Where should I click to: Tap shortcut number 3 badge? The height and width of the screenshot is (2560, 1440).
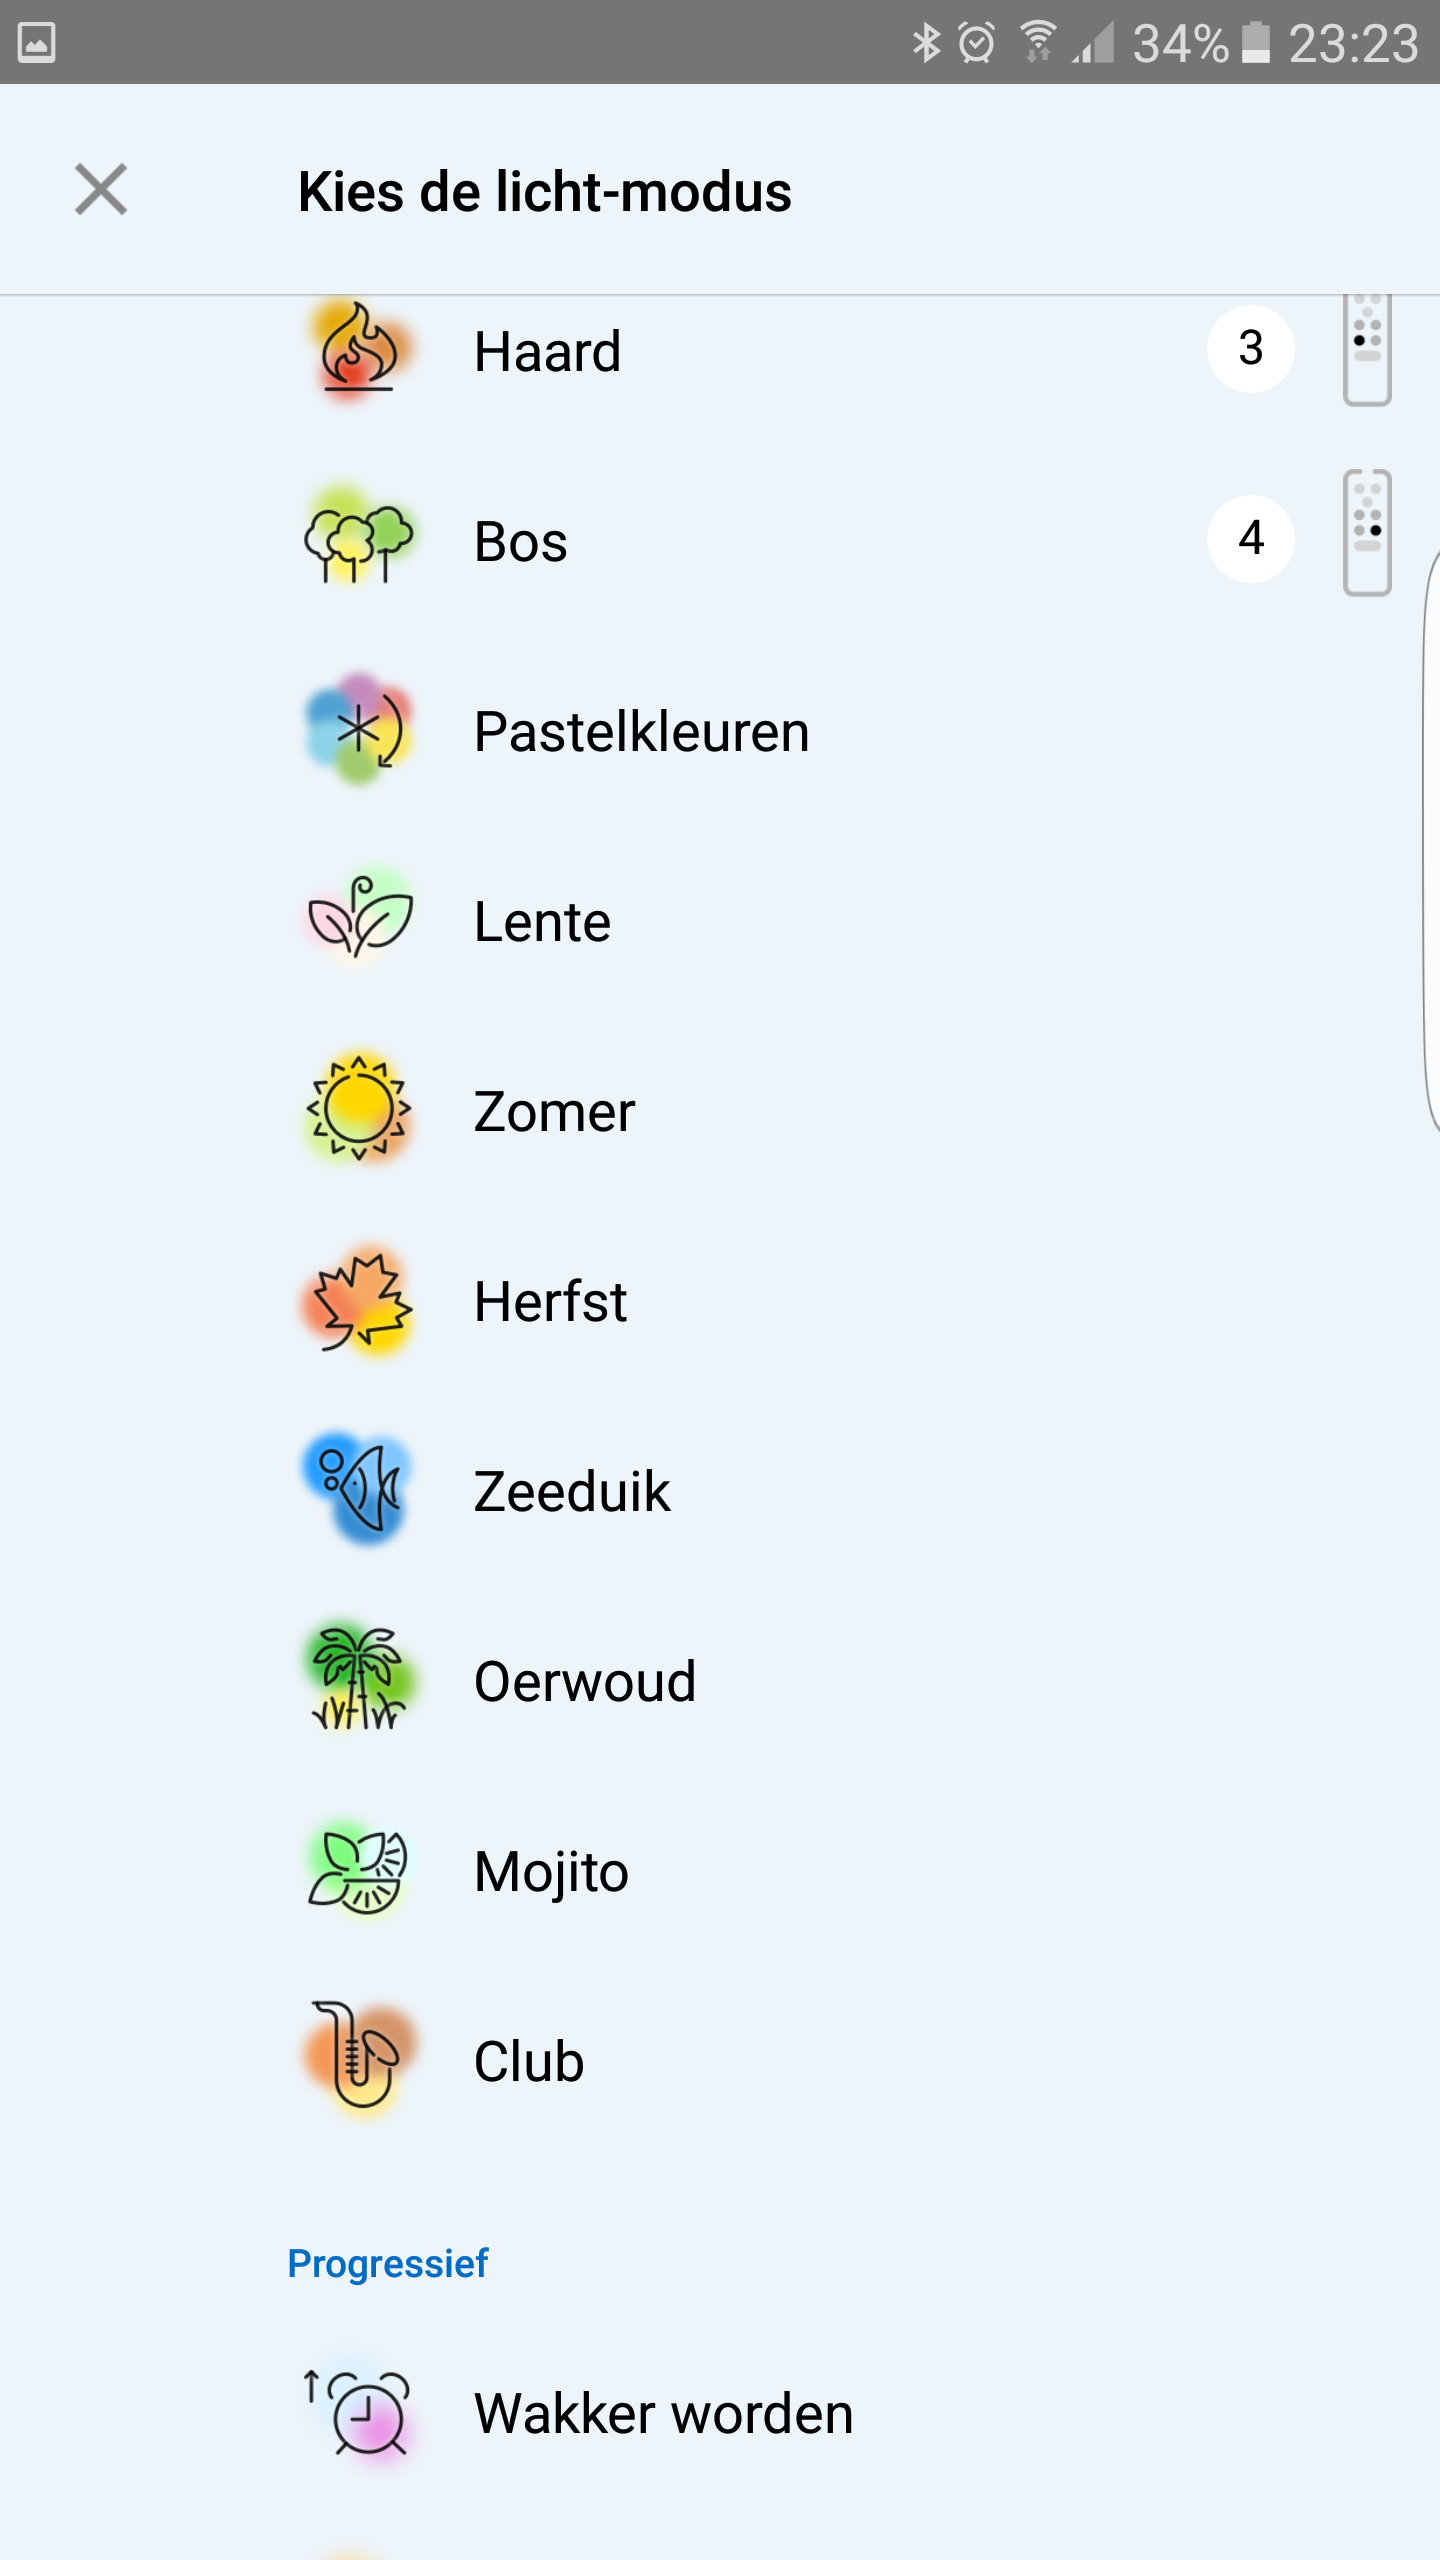tap(1250, 349)
